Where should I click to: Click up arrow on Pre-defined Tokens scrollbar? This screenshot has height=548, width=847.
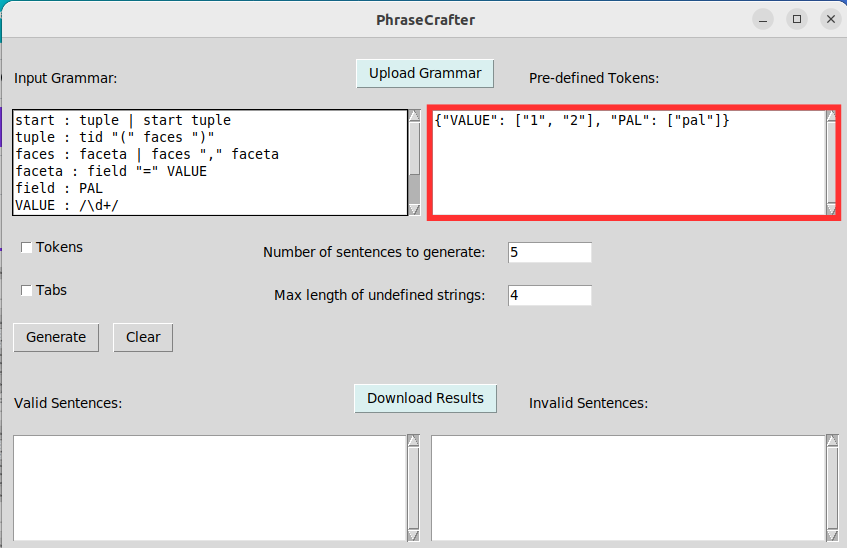click(x=830, y=116)
